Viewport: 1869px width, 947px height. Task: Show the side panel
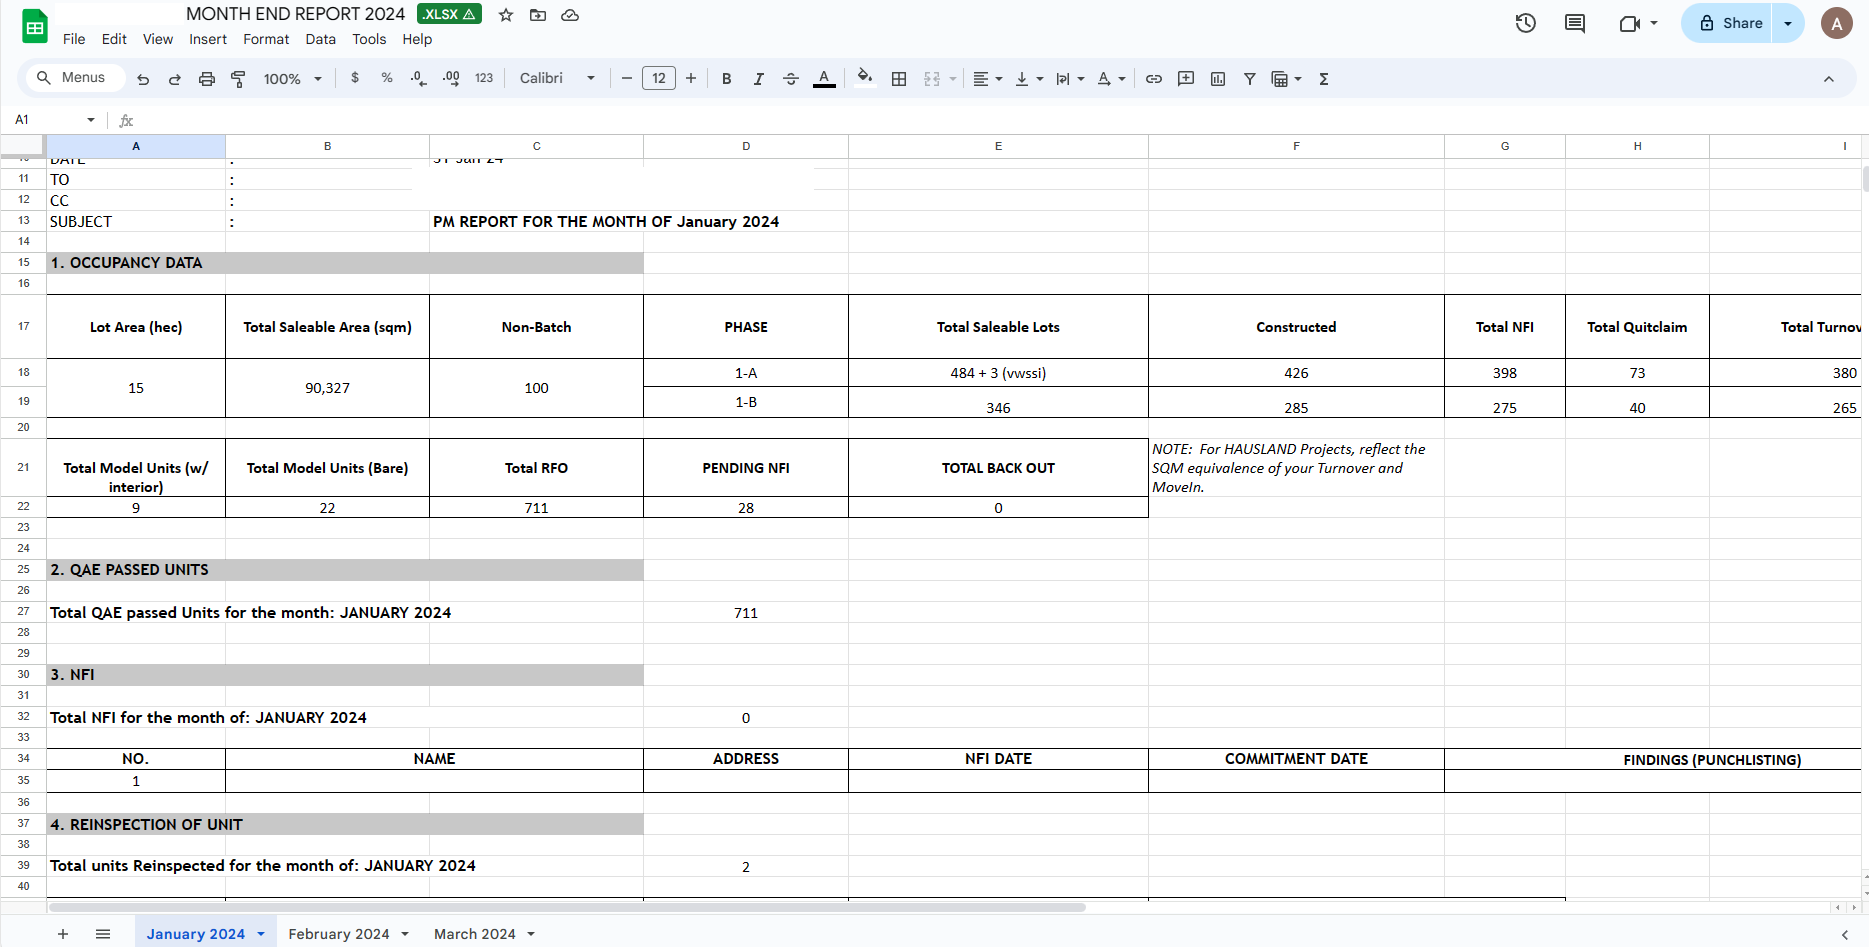point(1845,934)
